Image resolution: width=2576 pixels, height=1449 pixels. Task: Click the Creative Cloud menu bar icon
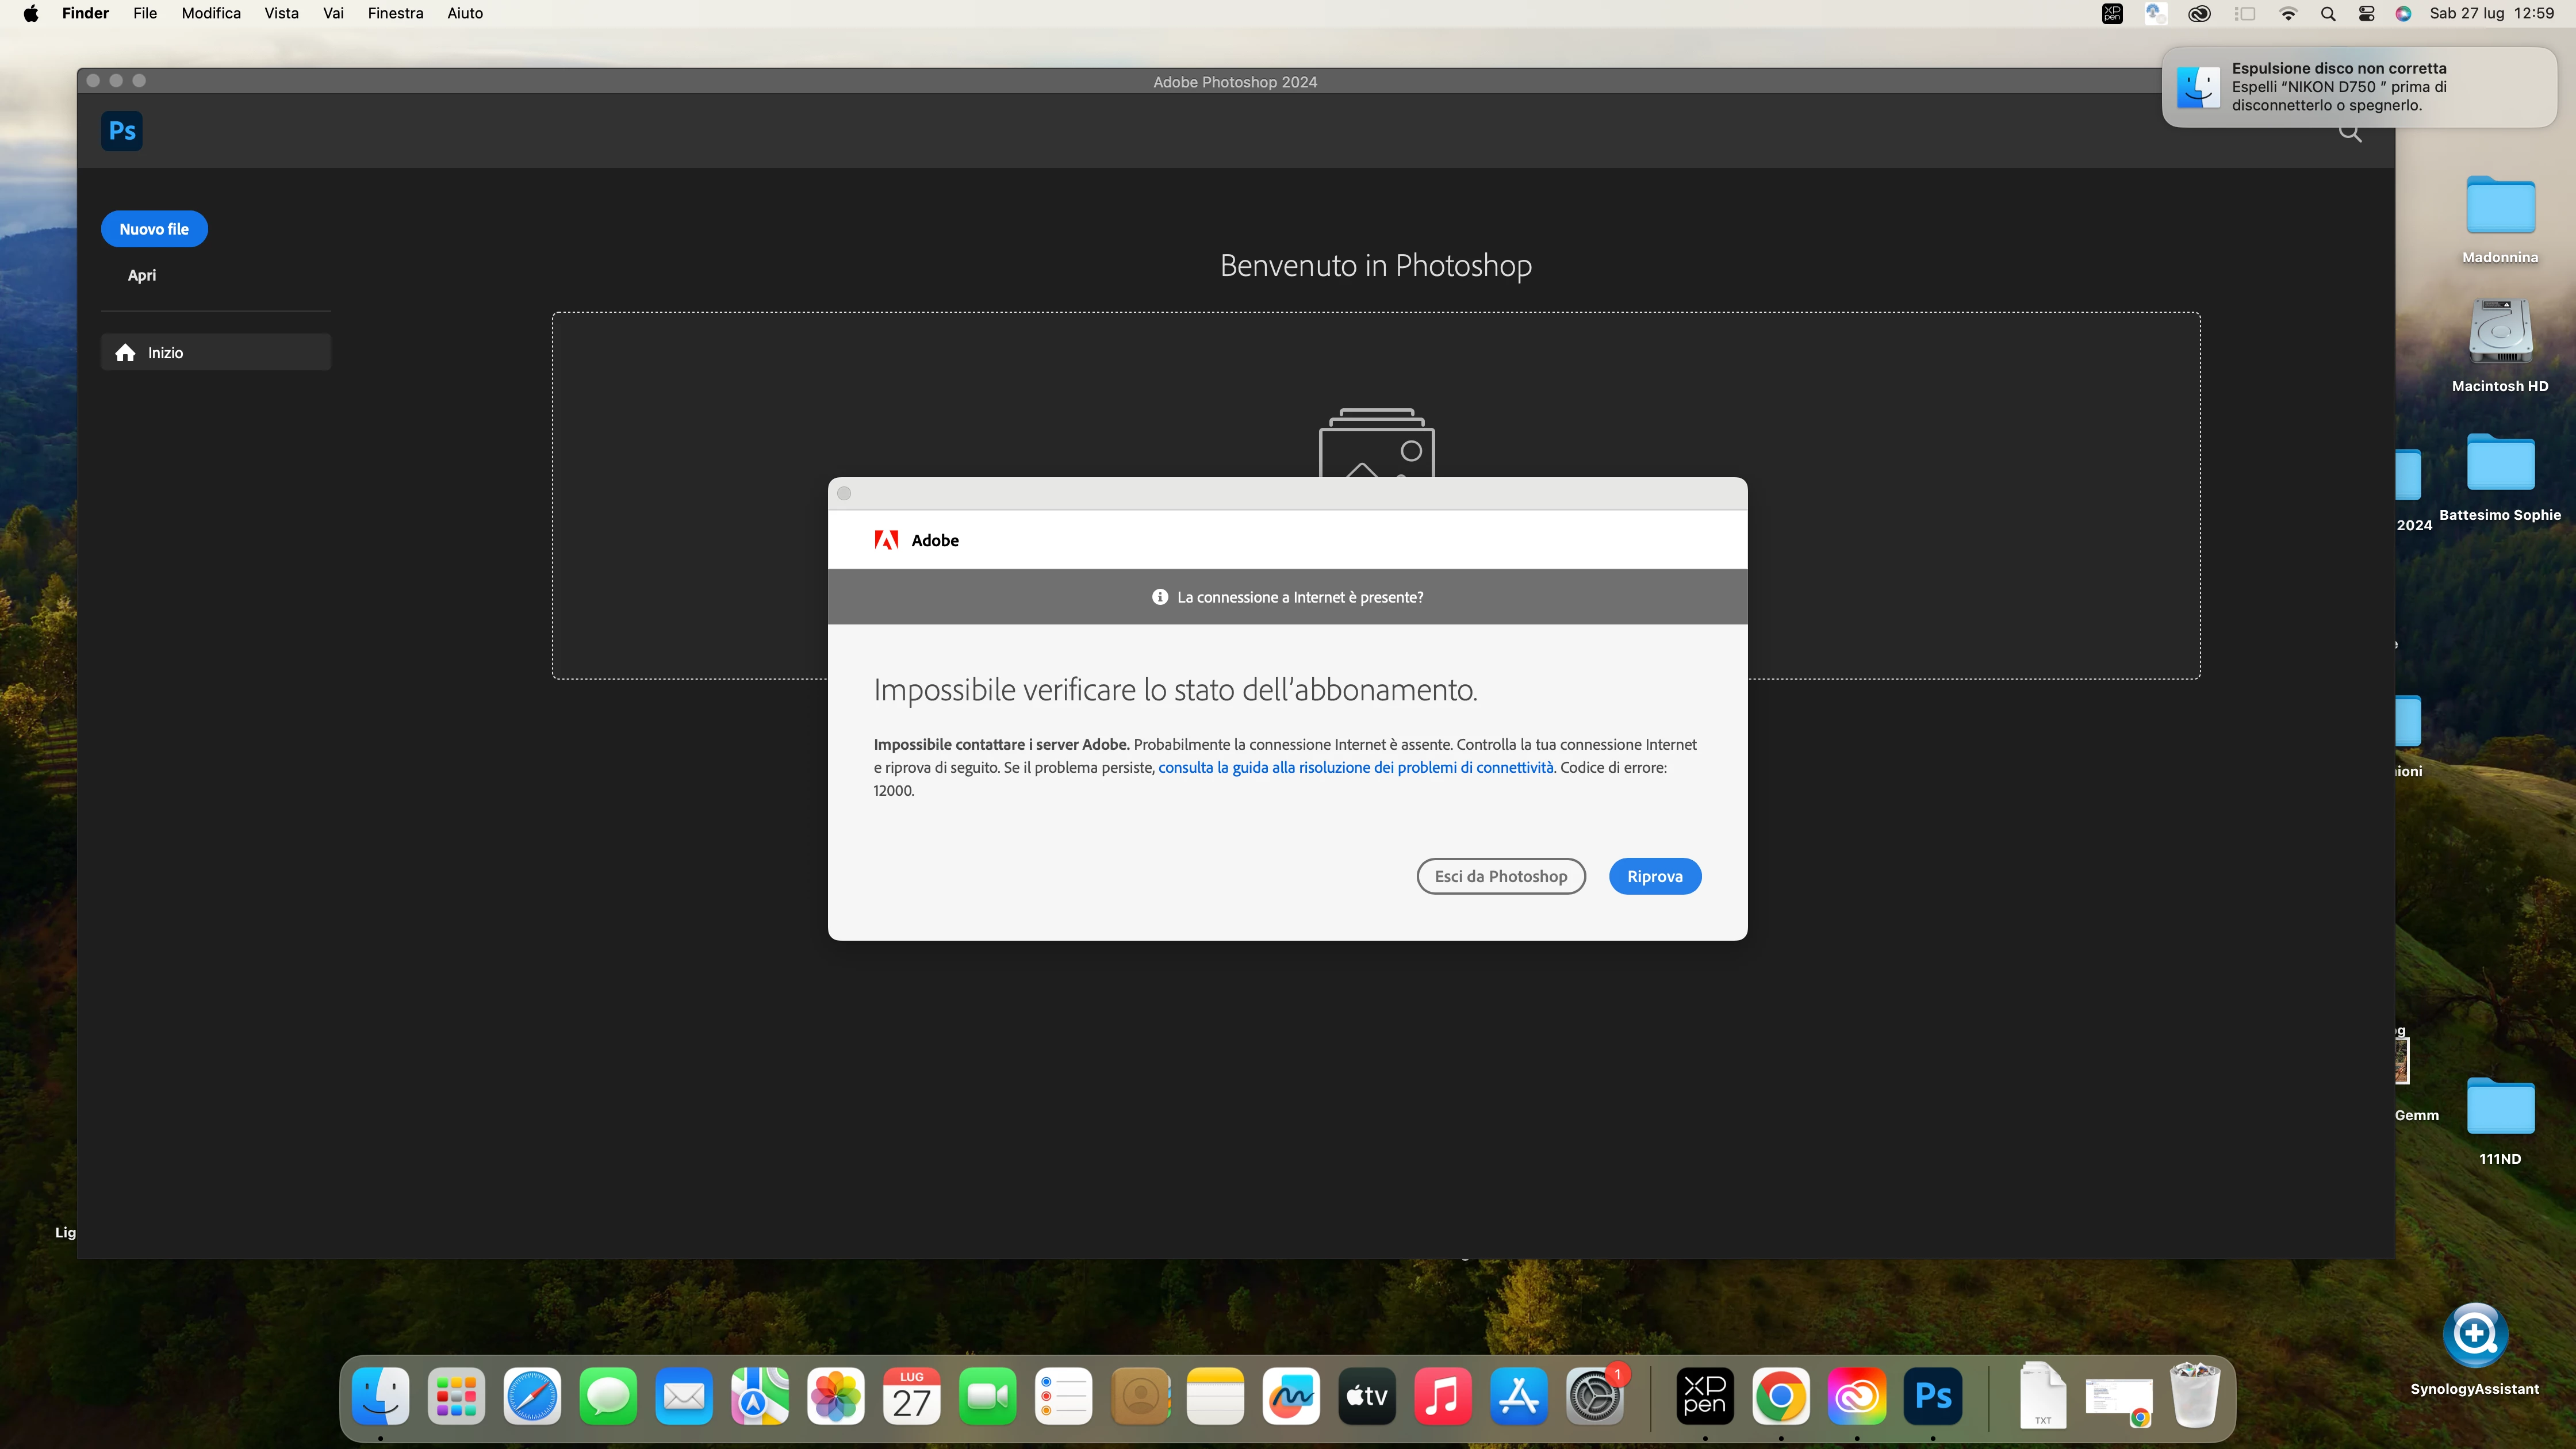pyautogui.click(x=2199, y=14)
